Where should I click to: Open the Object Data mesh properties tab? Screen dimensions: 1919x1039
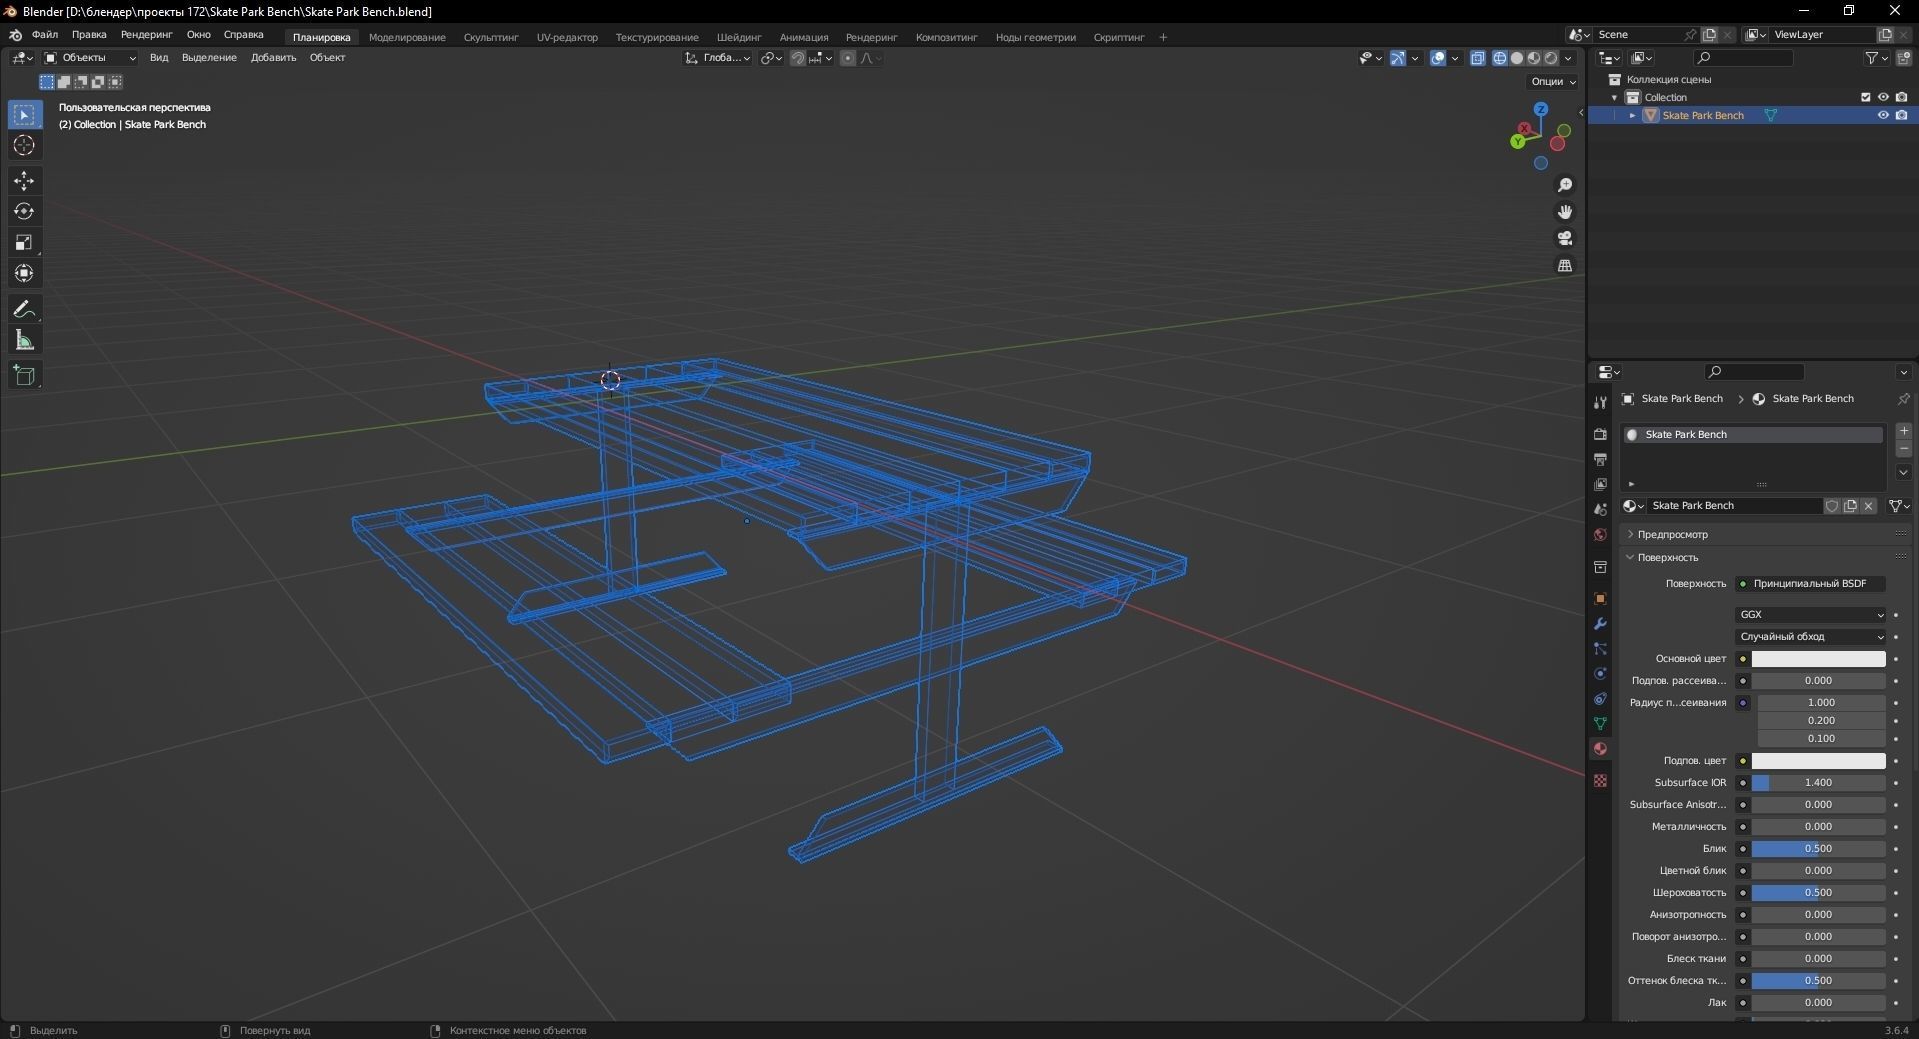(x=1600, y=723)
